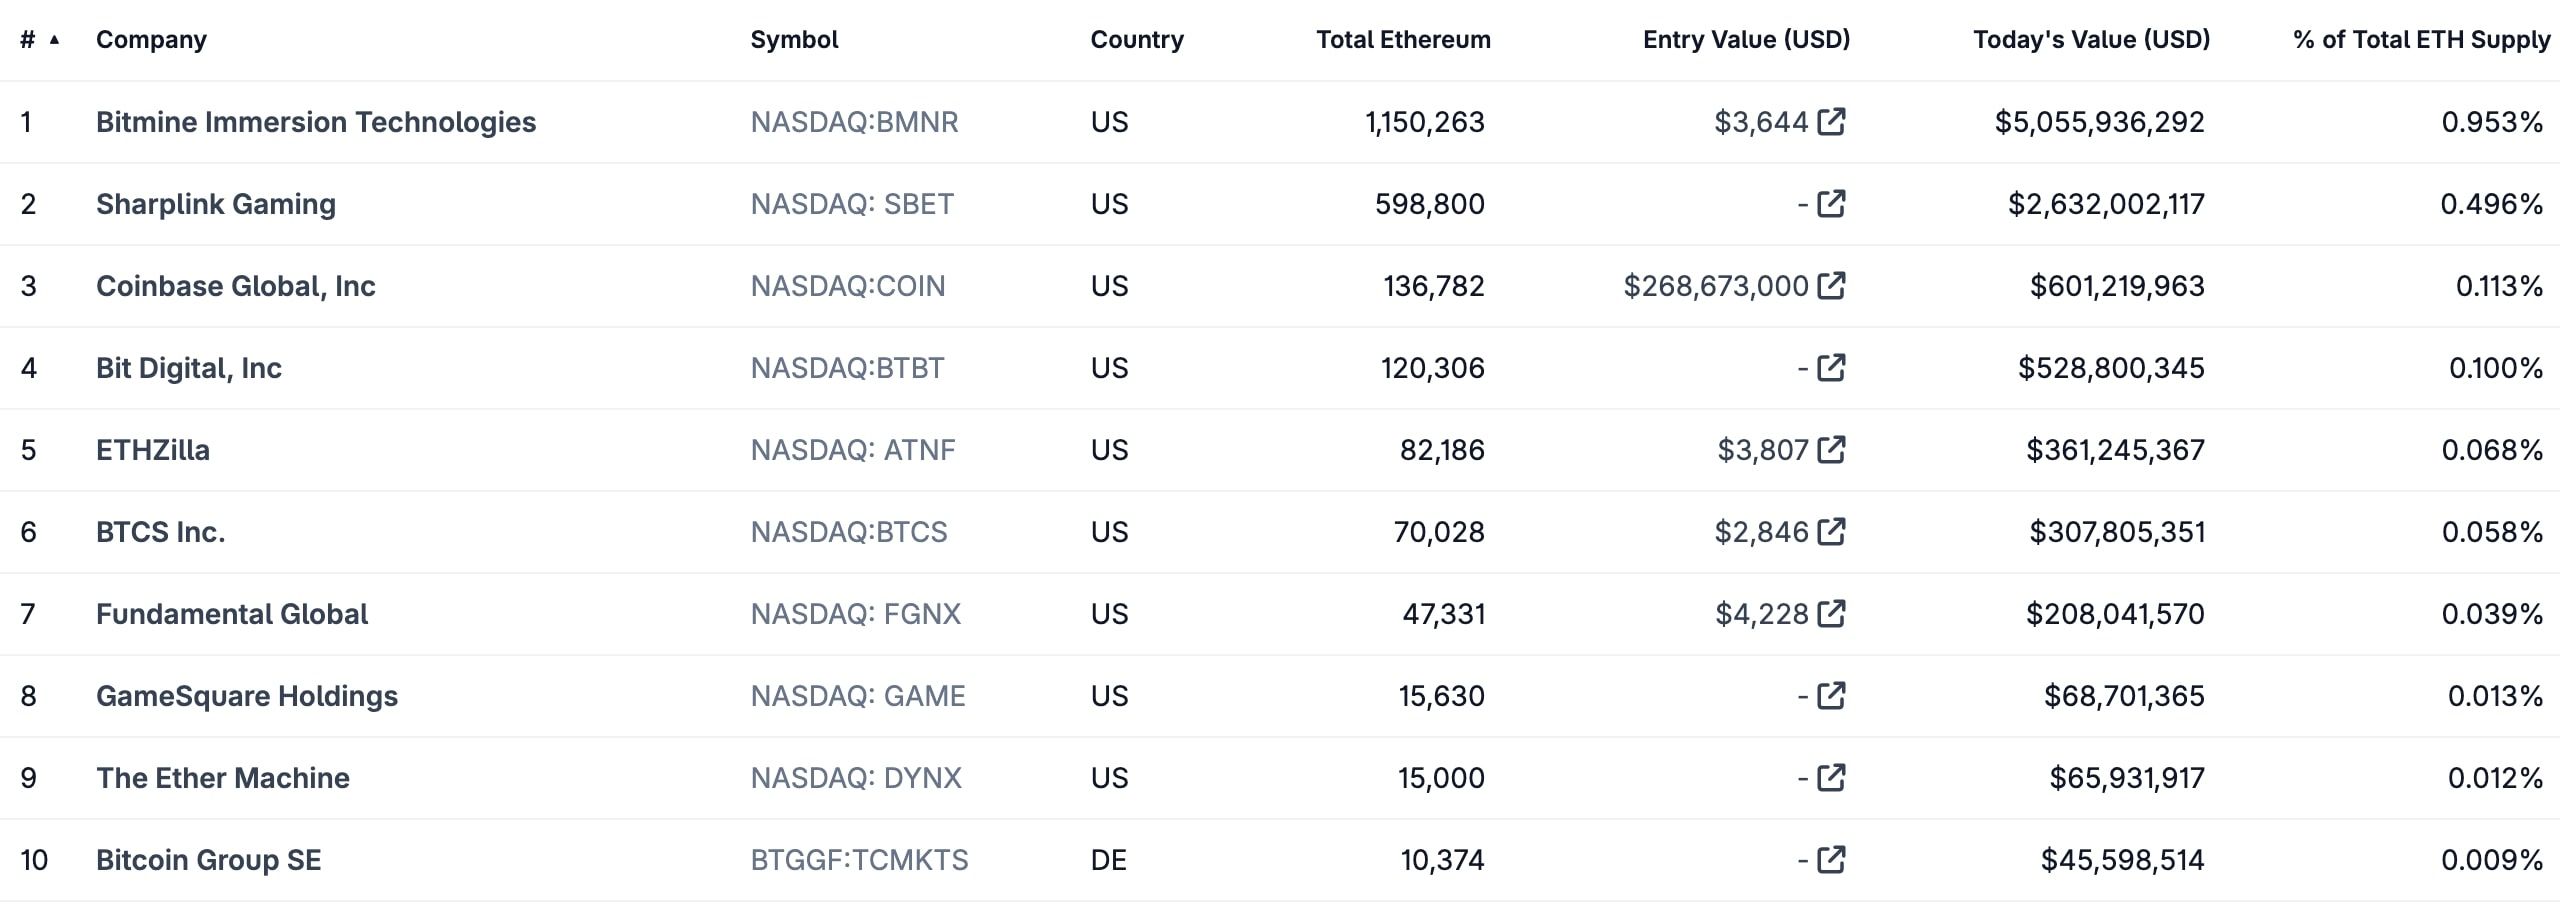The width and height of the screenshot is (2560, 906).
Task: Open external link for Bitmine Immersion Technologies
Action: 1831,122
